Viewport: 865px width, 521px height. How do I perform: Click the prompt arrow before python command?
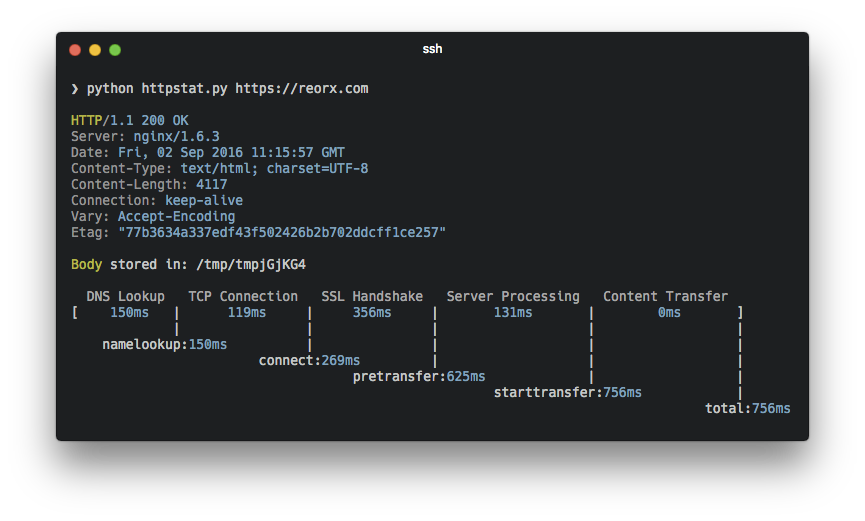[x=74, y=89]
